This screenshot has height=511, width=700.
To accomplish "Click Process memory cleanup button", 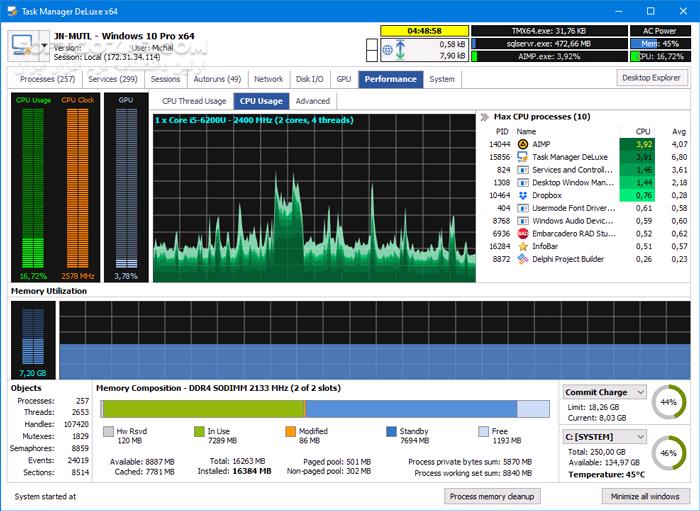I will (x=492, y=496).
